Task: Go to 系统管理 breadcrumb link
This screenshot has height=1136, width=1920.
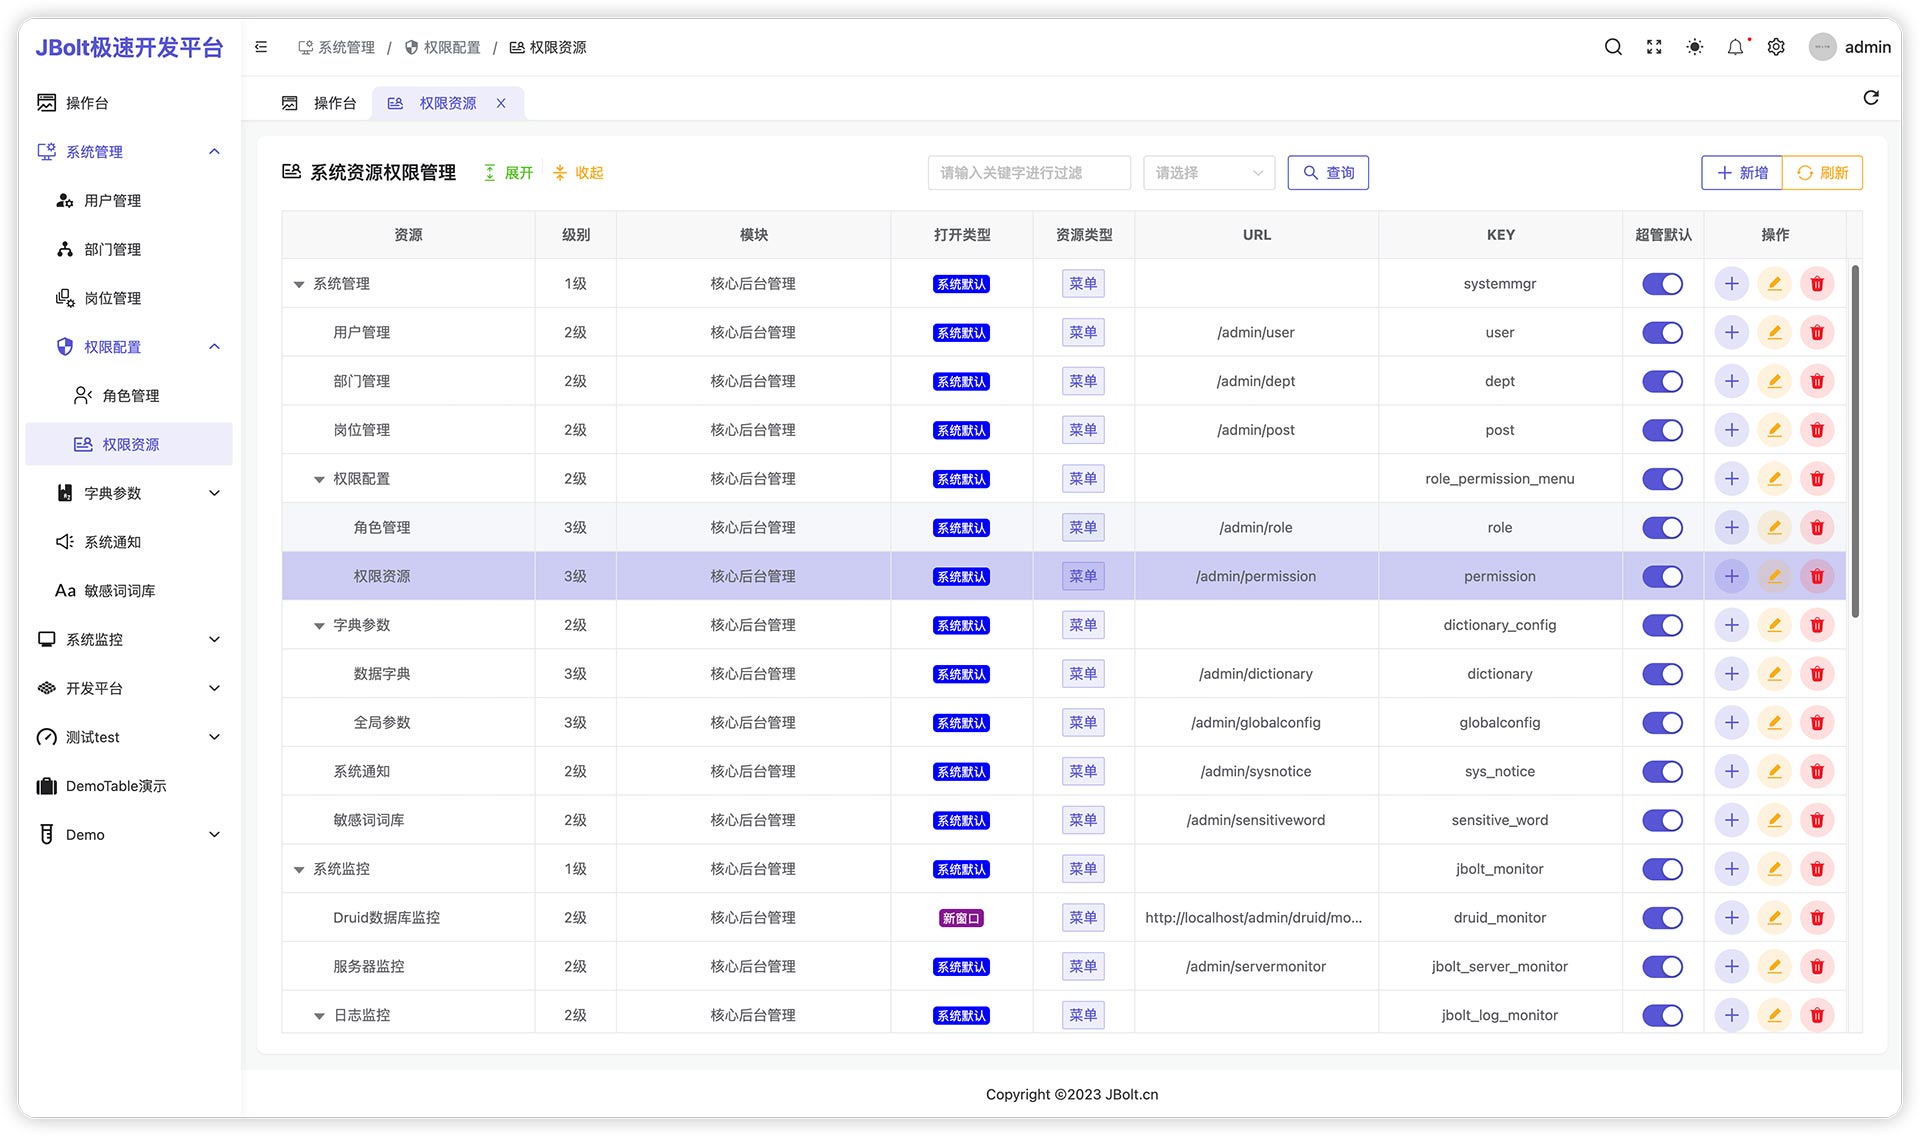Action: 336,47
